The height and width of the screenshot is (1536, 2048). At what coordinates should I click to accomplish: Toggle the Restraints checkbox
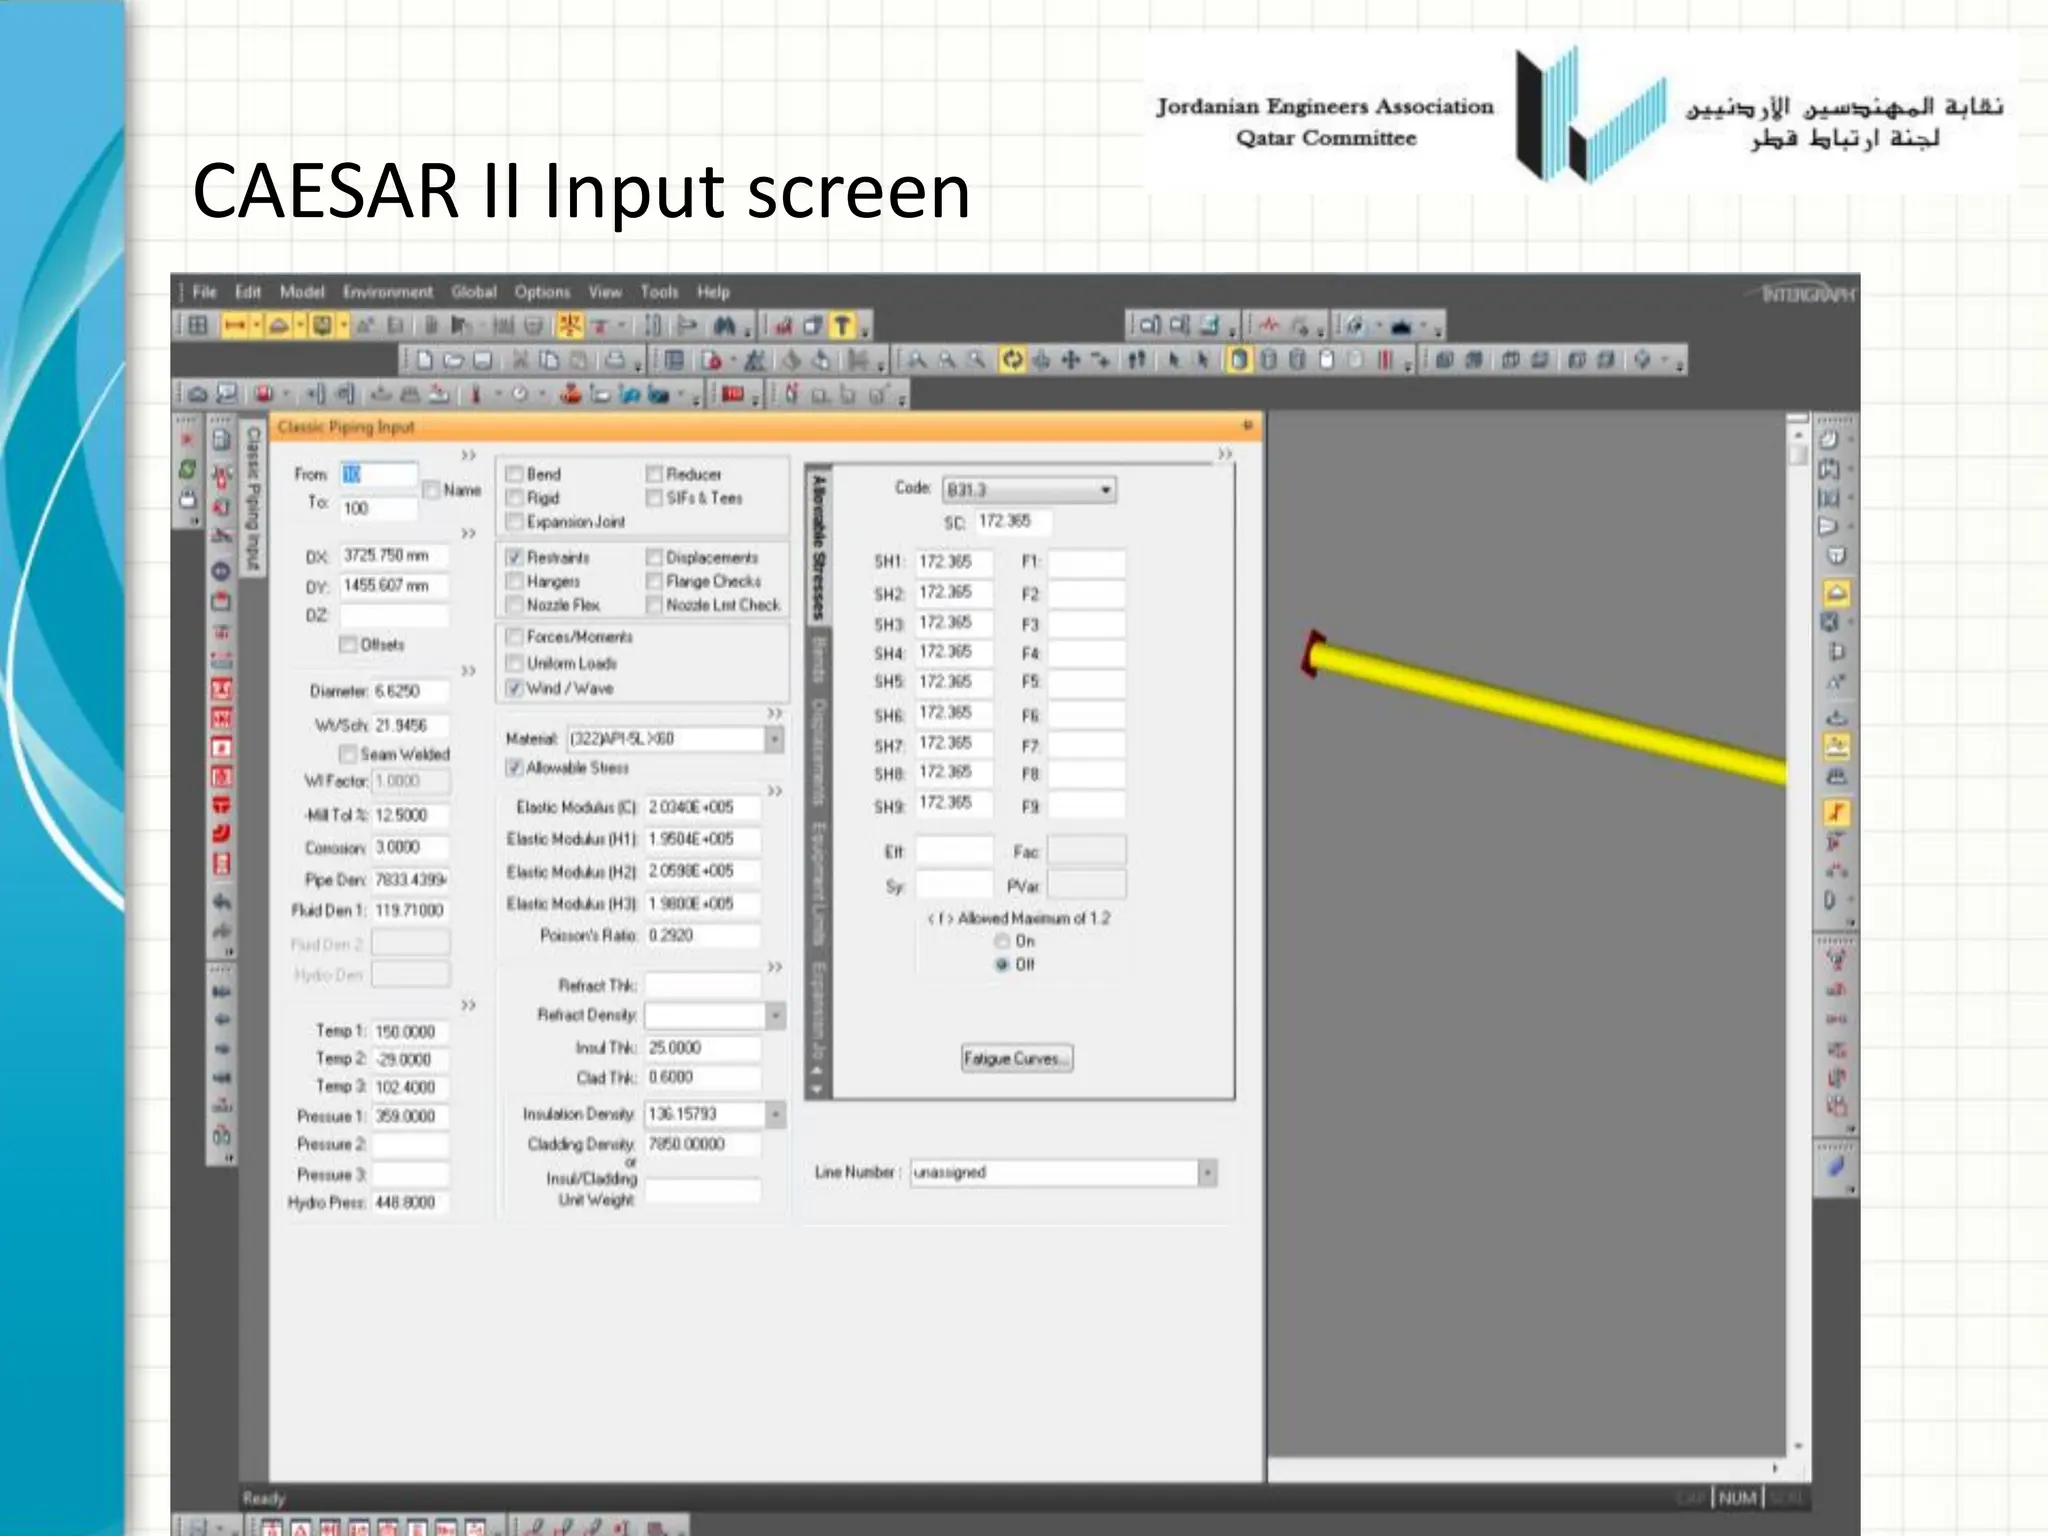click(515, 557)
